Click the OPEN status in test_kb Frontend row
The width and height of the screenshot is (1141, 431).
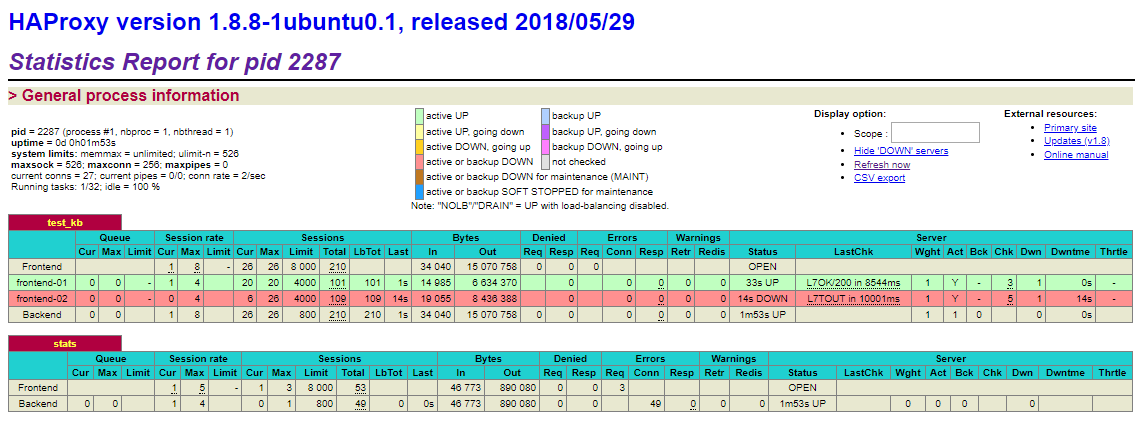(762, 266)
